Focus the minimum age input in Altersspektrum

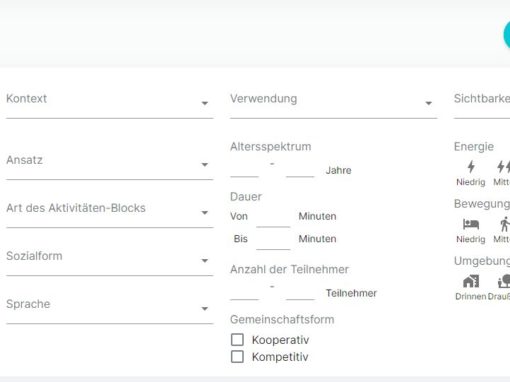244,170
